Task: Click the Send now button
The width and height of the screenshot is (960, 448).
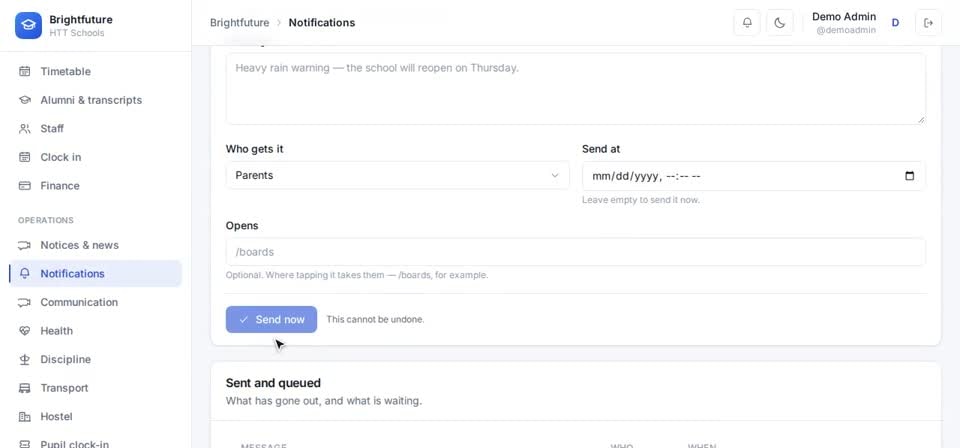Action: 271,319
